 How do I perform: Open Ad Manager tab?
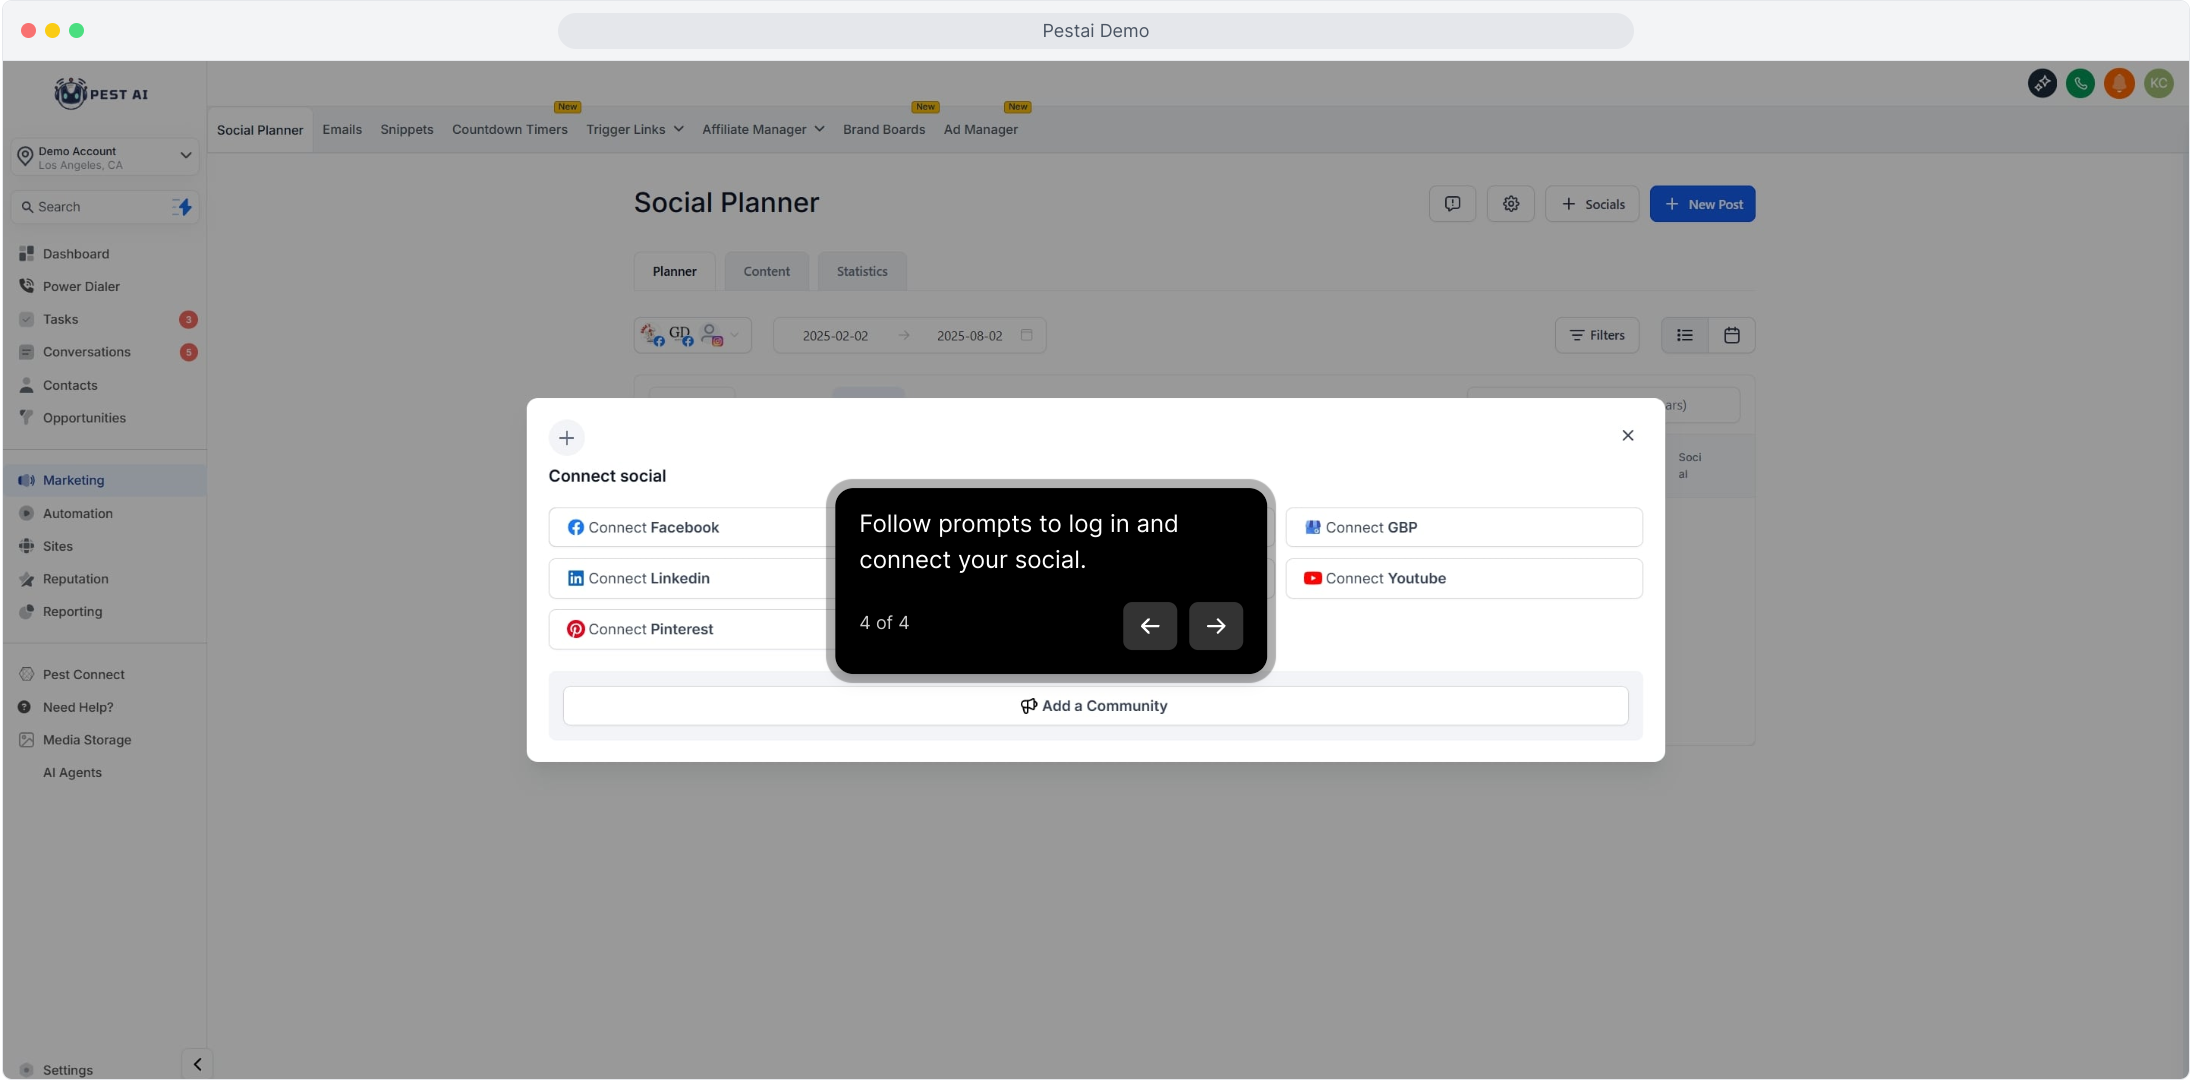[981, 130]
